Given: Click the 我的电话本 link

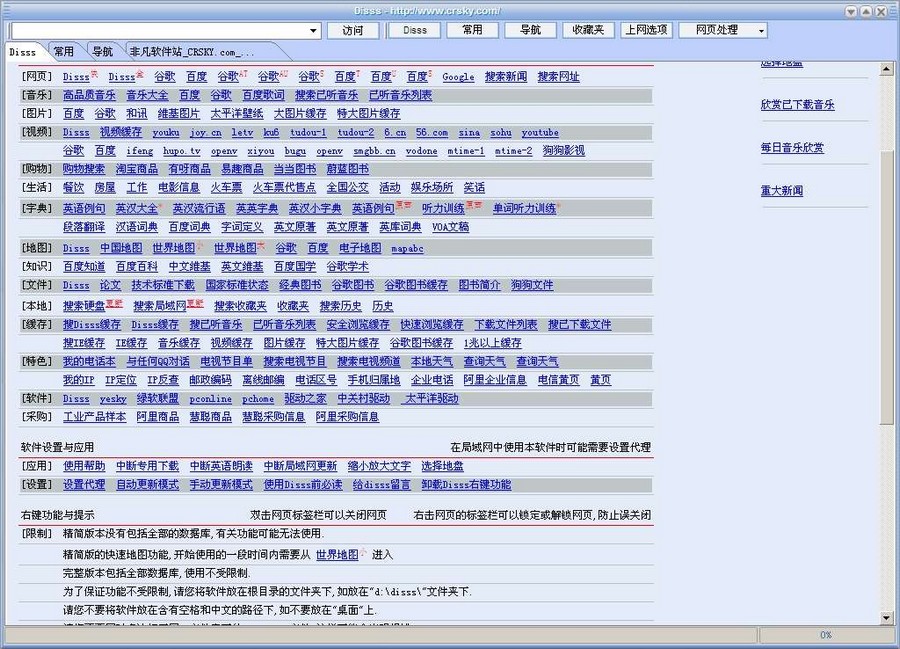Looking at the screenshot, I should tap(89, 362).
